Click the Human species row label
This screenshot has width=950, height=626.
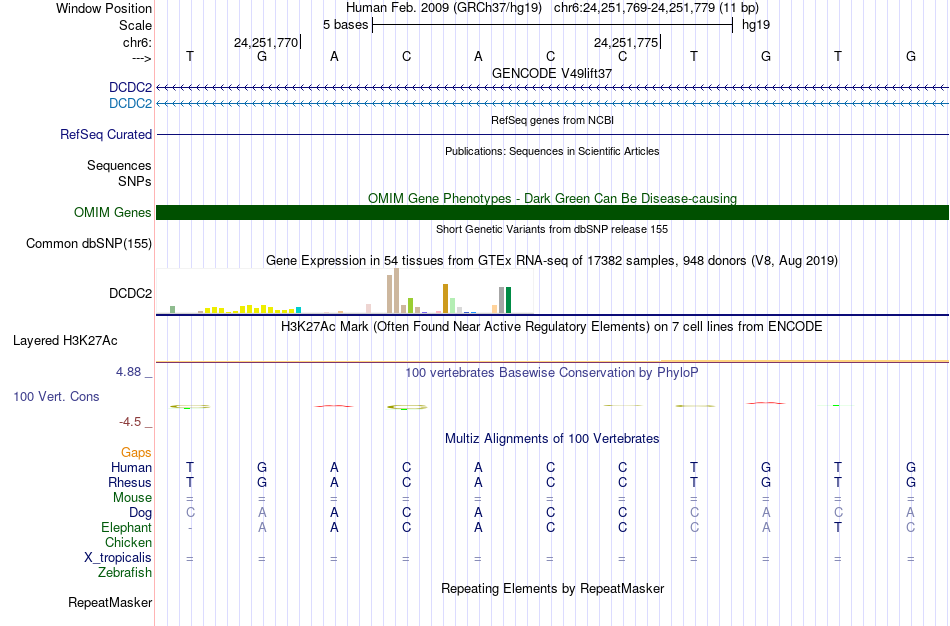pos(131,467)
